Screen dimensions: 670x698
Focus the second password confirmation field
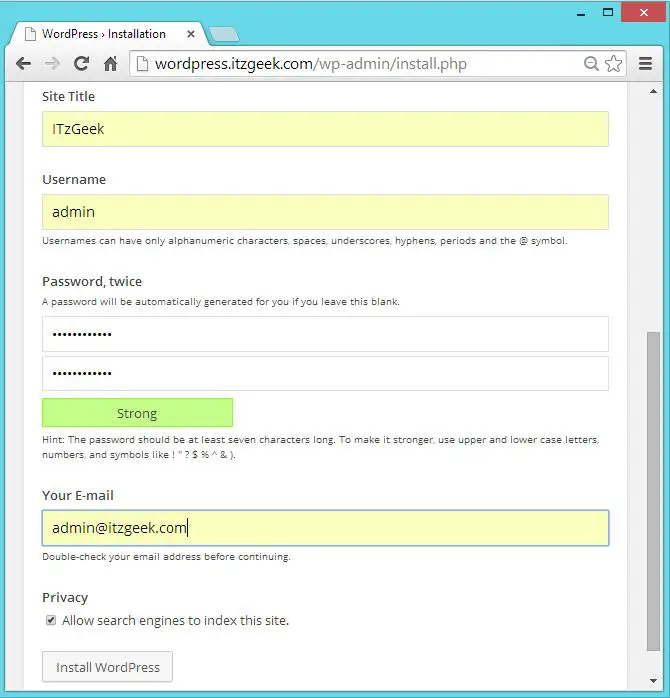coord(325,373)
